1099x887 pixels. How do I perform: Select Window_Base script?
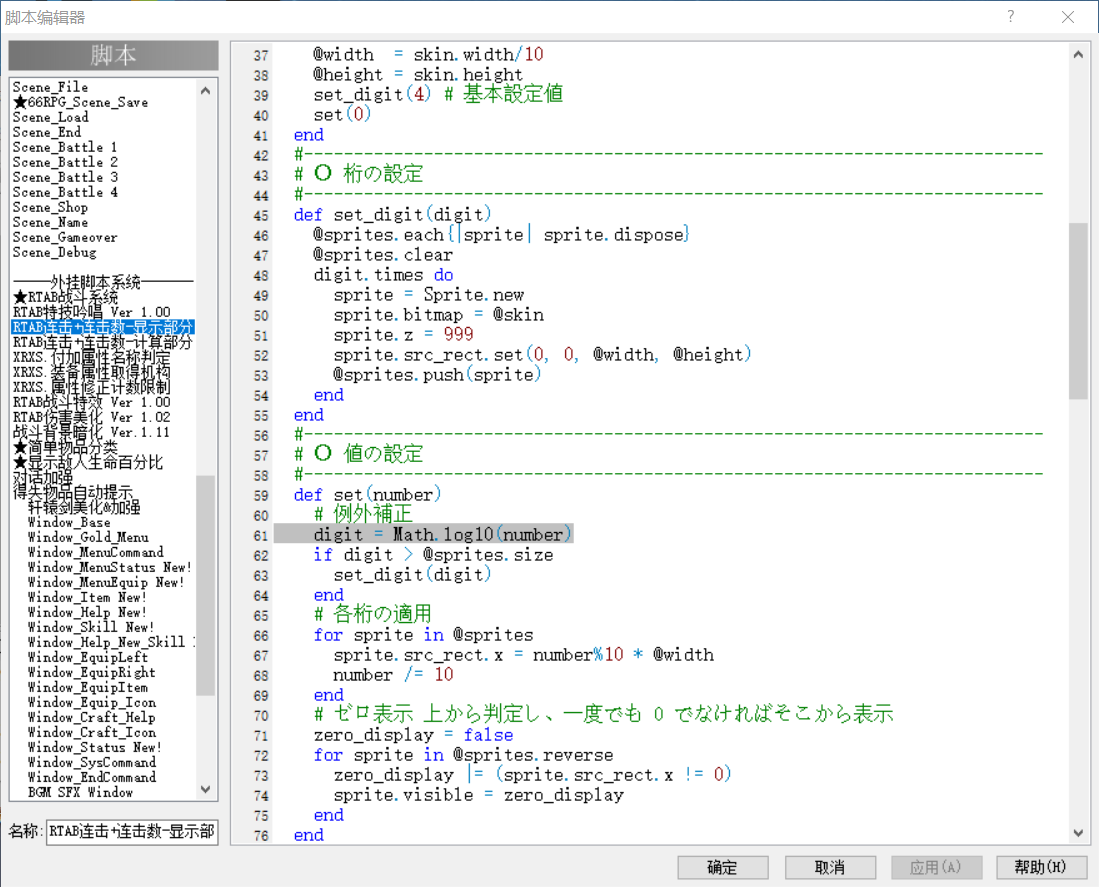click(69, 522)
